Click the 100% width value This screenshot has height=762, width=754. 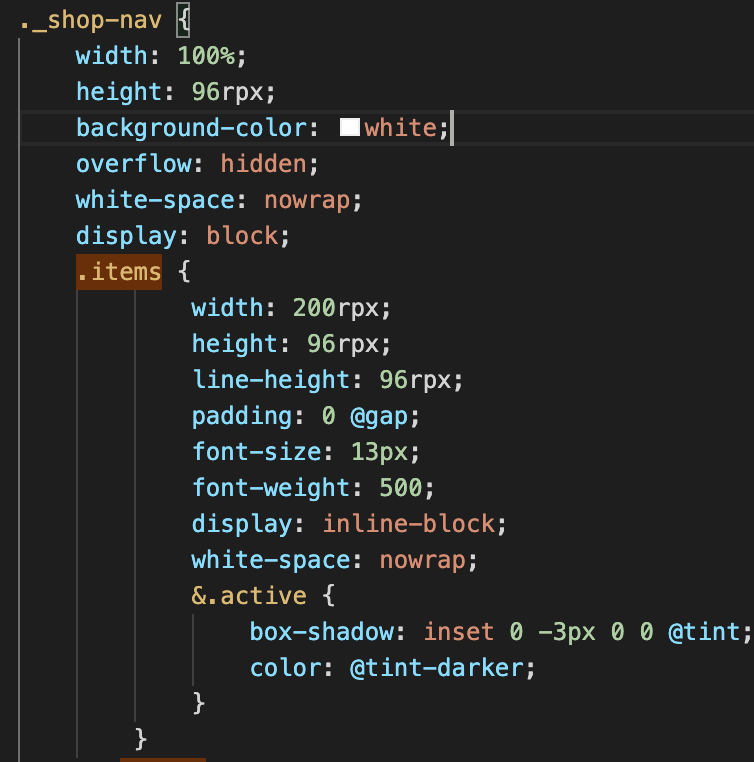tap(206, 56)
